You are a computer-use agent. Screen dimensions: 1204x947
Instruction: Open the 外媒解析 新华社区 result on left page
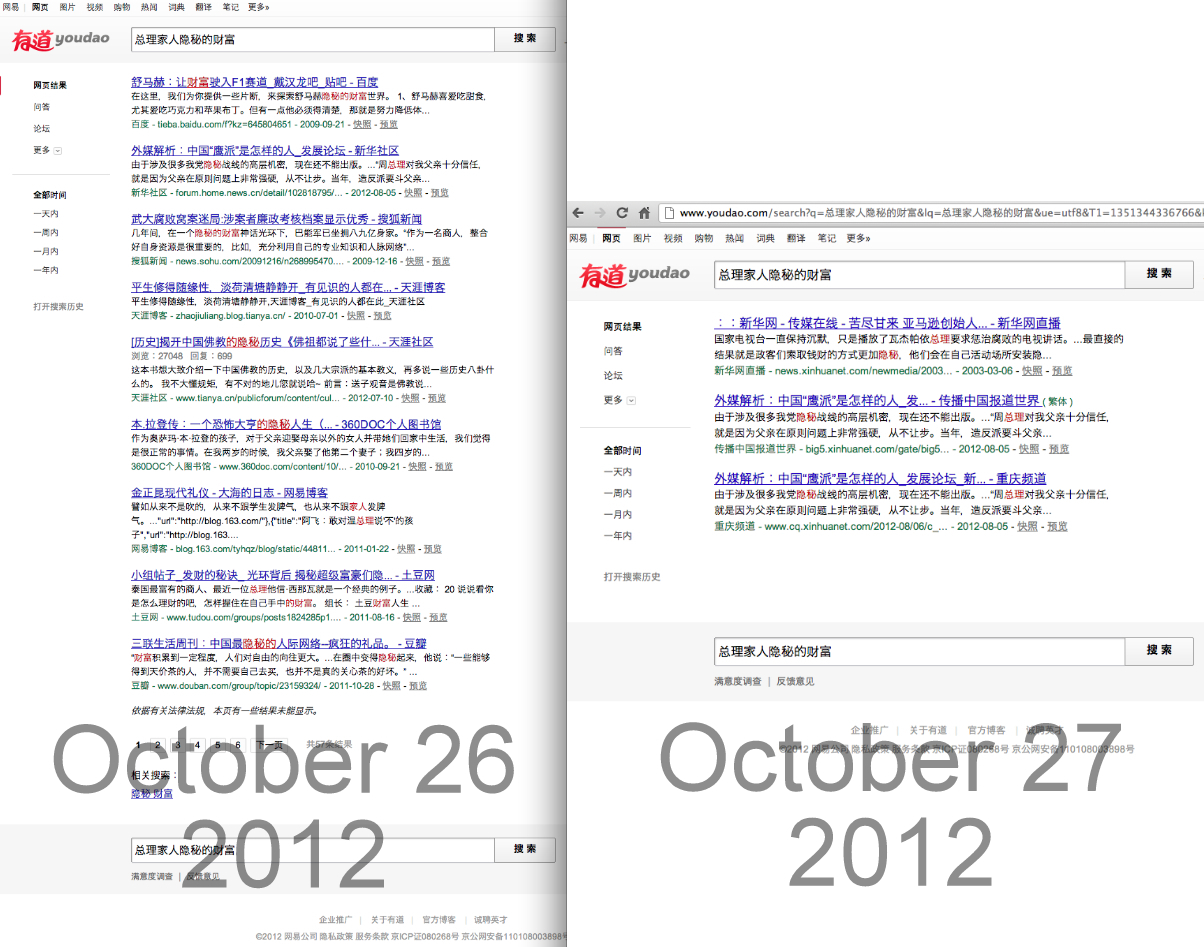tap(265, 150)
